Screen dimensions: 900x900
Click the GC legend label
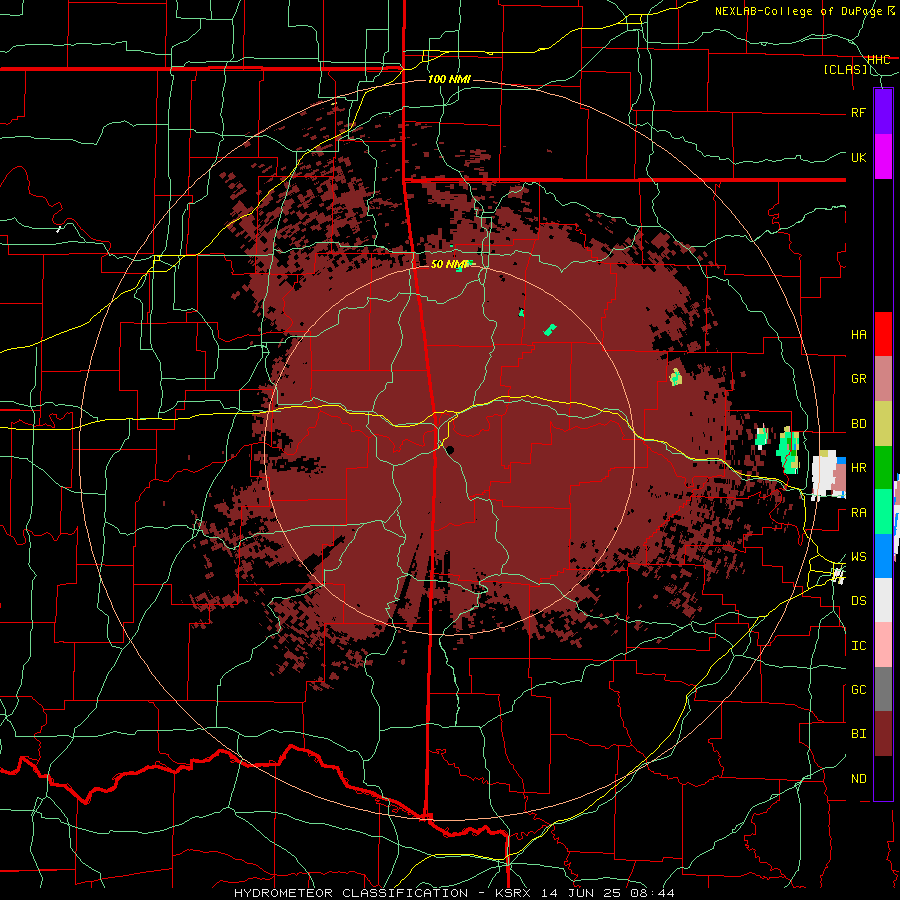point(858,690)
